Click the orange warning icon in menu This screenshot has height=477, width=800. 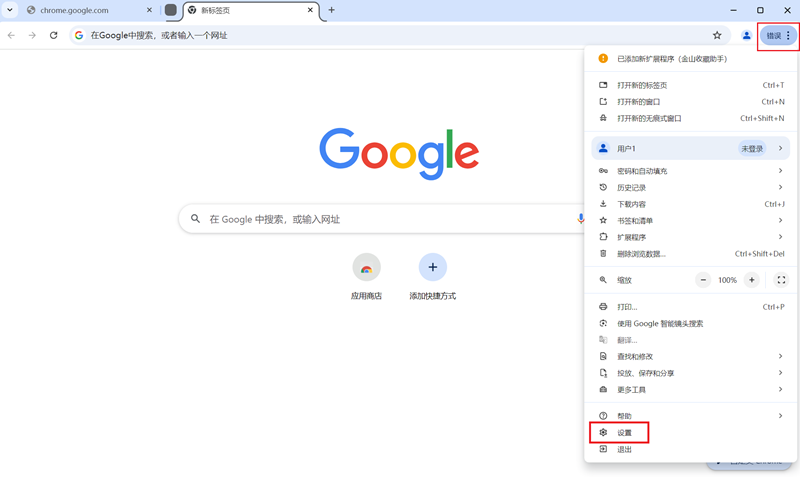(x=603, y=59)
